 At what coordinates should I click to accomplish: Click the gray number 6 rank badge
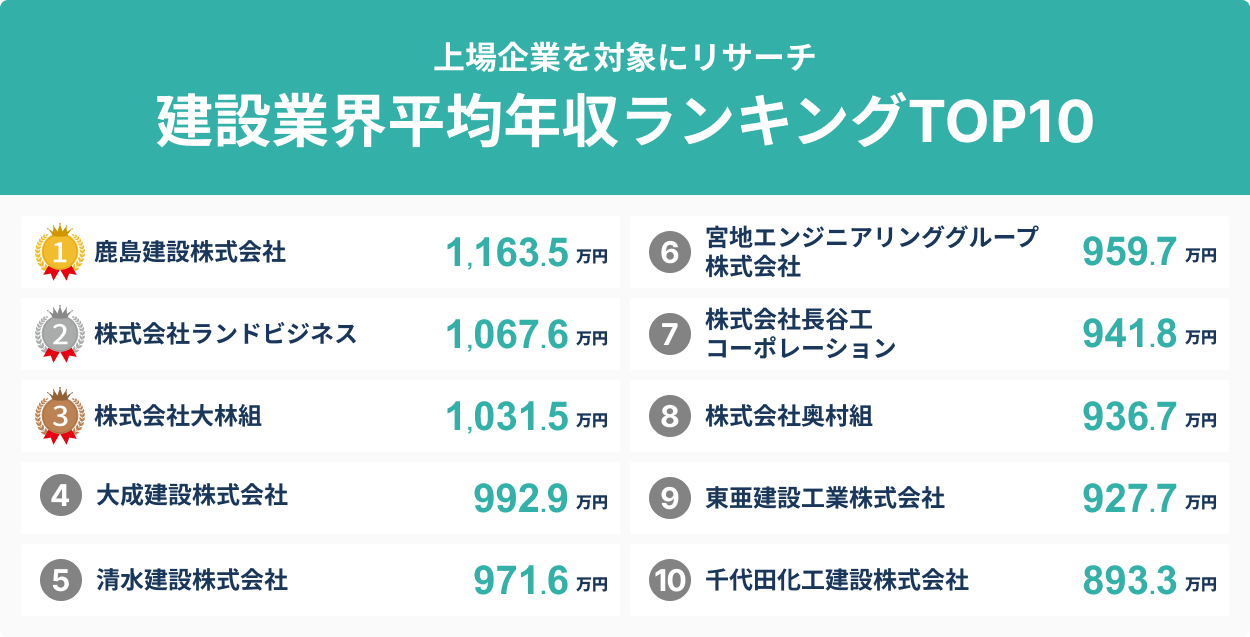pos(669,253)
